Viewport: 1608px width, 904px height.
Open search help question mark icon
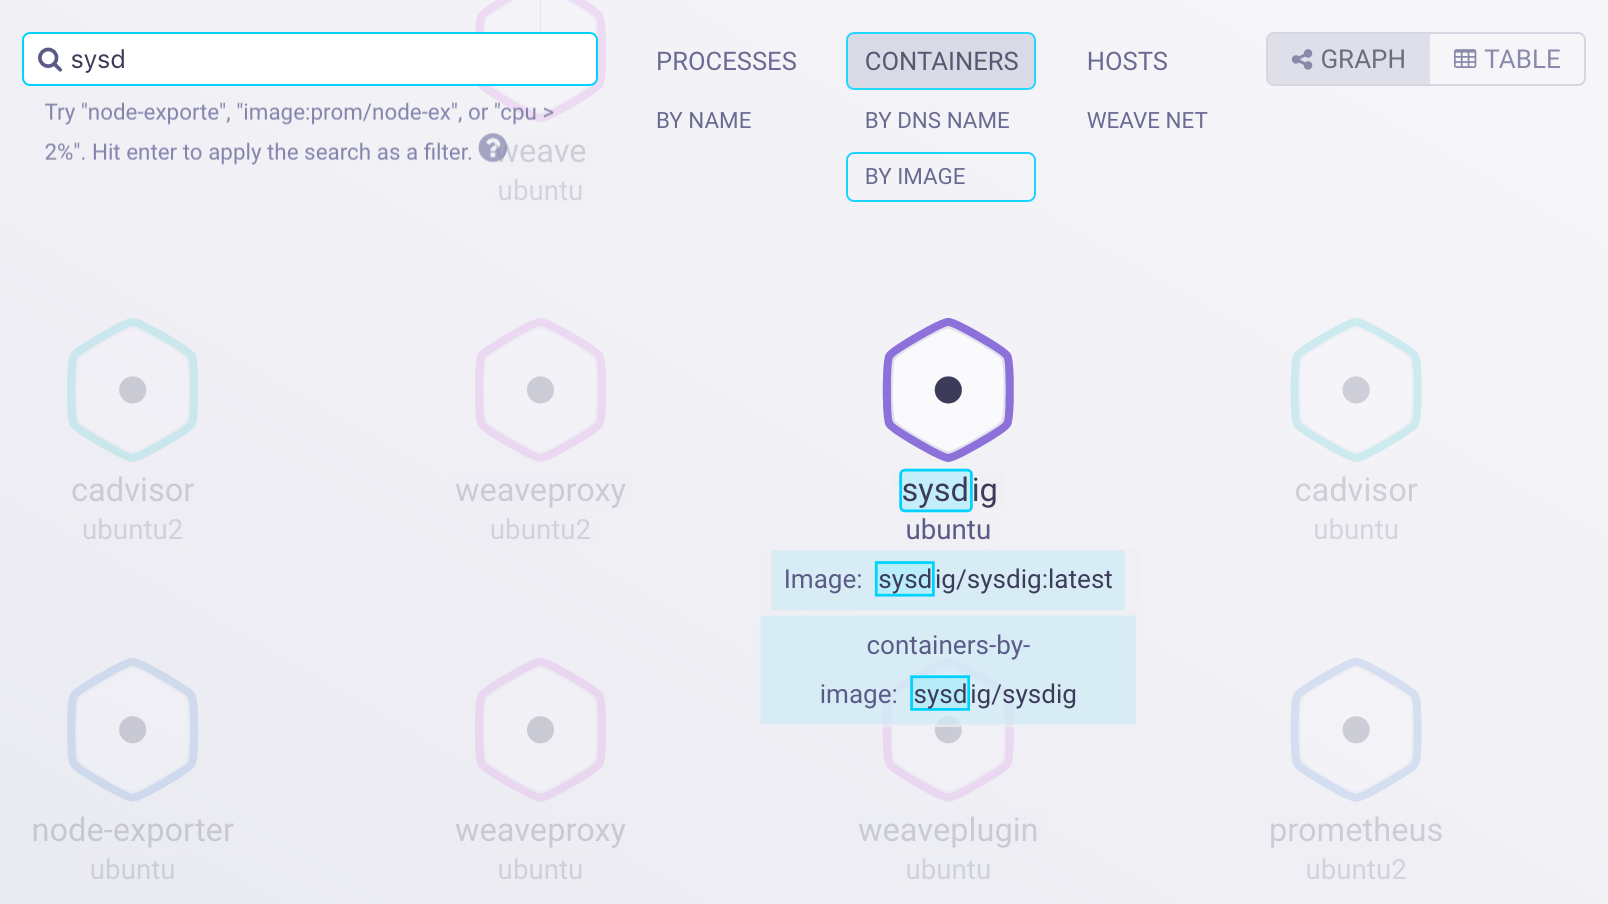492,148
